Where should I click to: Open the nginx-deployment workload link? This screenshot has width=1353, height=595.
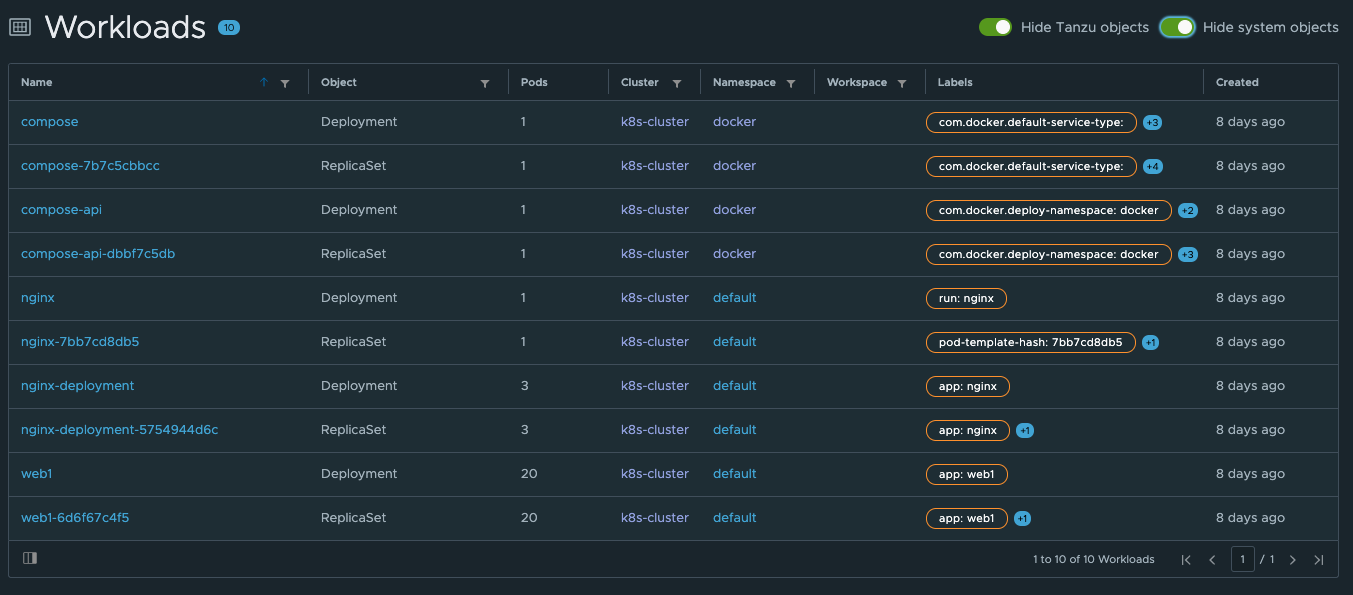[77, 386]
